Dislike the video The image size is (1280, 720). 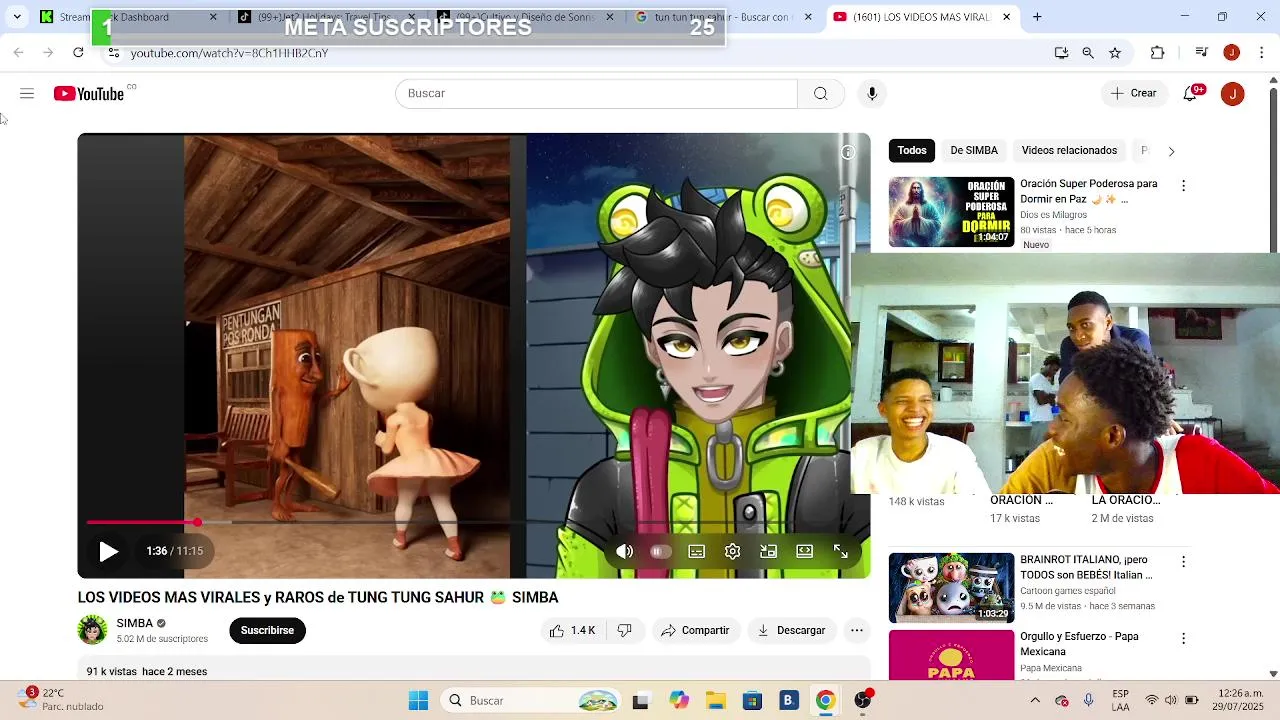pos(625,630)
